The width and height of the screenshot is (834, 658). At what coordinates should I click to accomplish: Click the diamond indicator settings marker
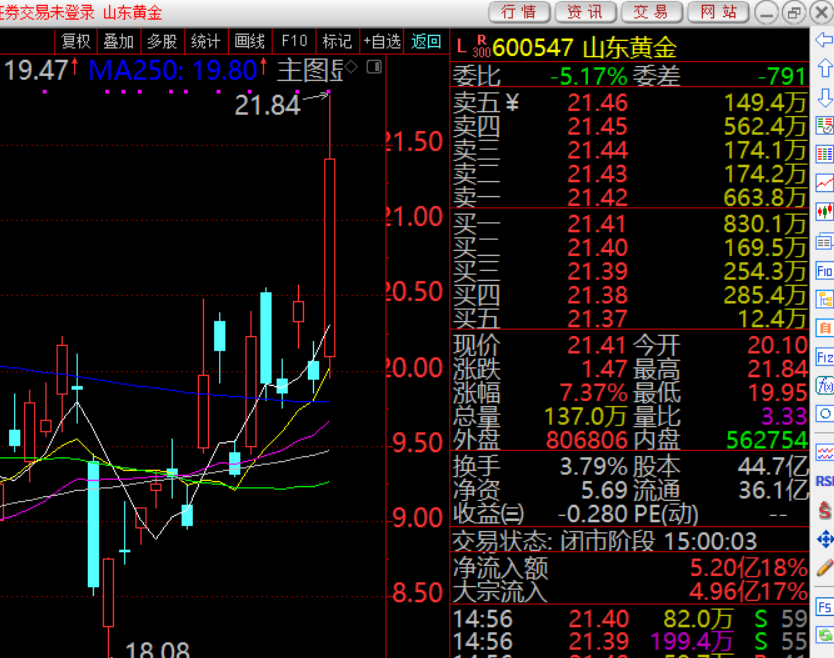pyautogui.click(x=351, y=67)
